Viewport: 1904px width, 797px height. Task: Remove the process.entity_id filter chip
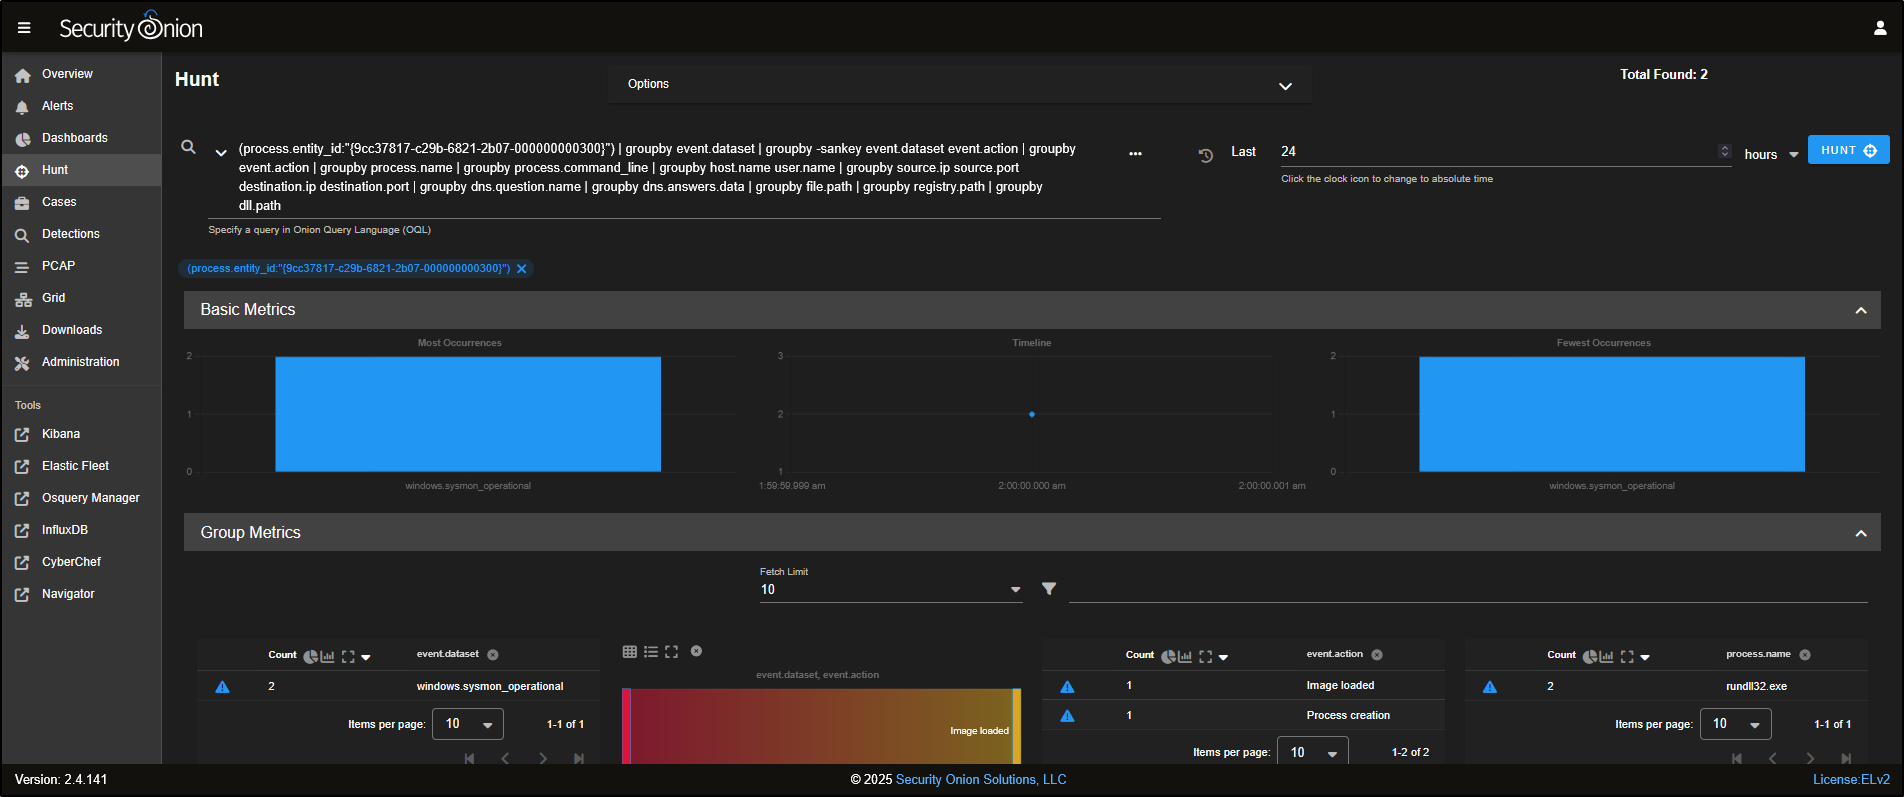[522, 269]
